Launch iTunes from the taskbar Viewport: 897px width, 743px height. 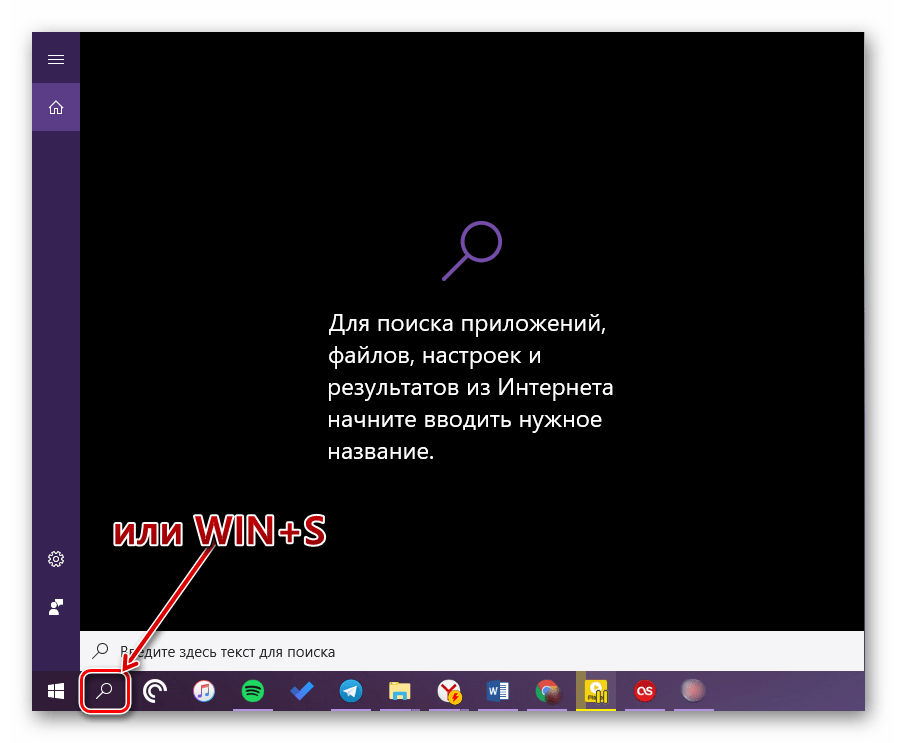point(204,691)
